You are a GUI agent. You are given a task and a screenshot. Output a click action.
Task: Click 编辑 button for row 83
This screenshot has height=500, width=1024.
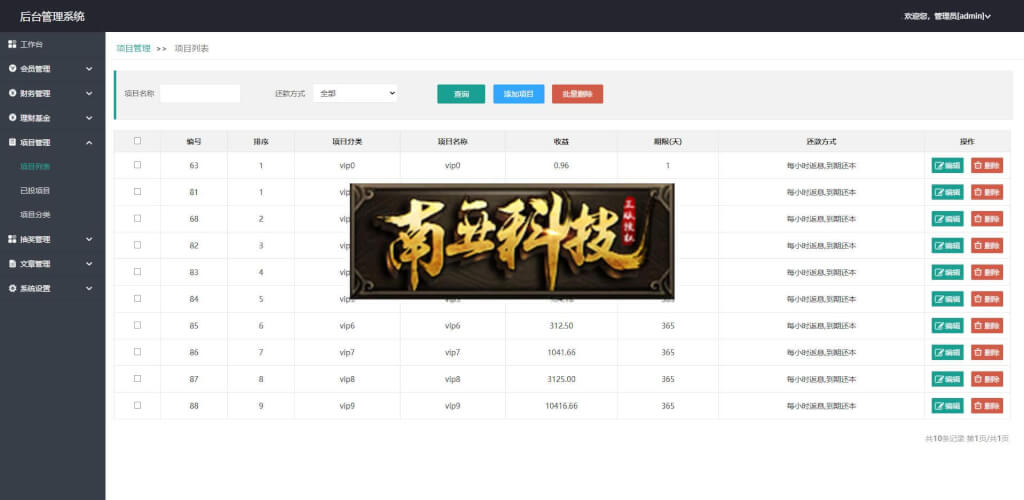coord(947,272)
